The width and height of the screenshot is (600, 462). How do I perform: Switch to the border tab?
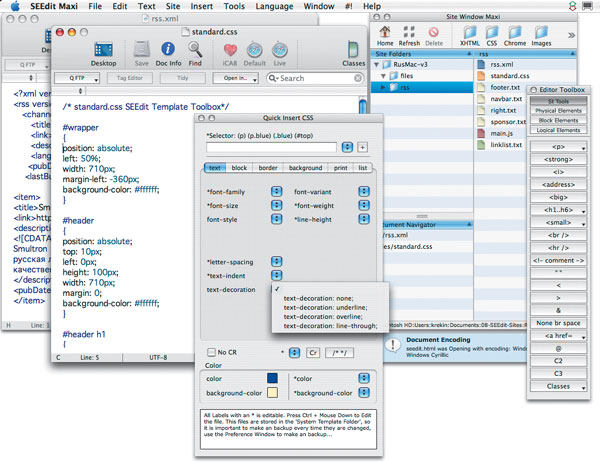point(268,168)
